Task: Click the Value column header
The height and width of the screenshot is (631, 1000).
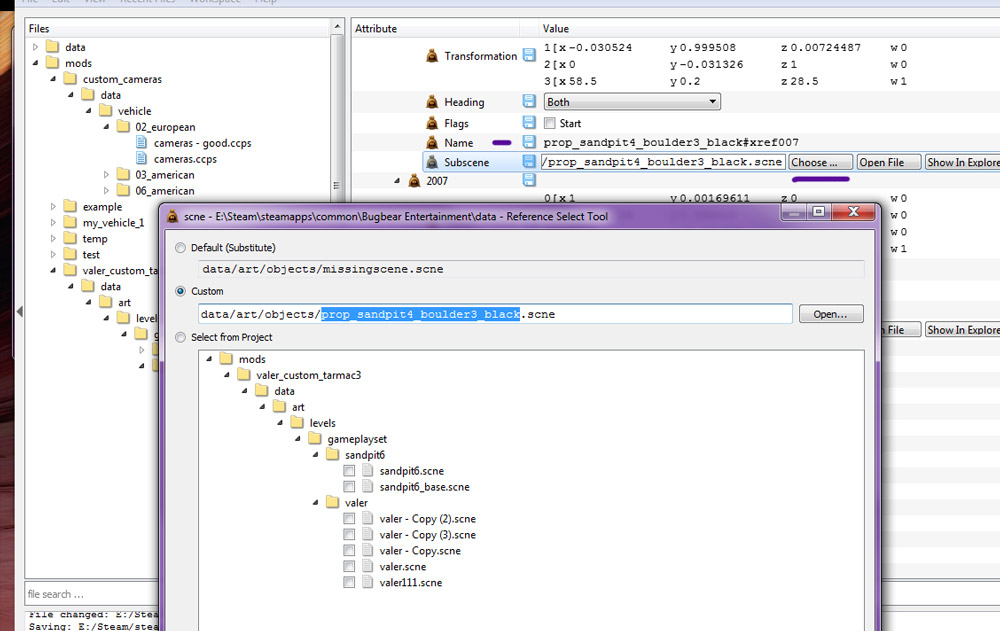Action: pyautogui.click(x=555, y=29)
